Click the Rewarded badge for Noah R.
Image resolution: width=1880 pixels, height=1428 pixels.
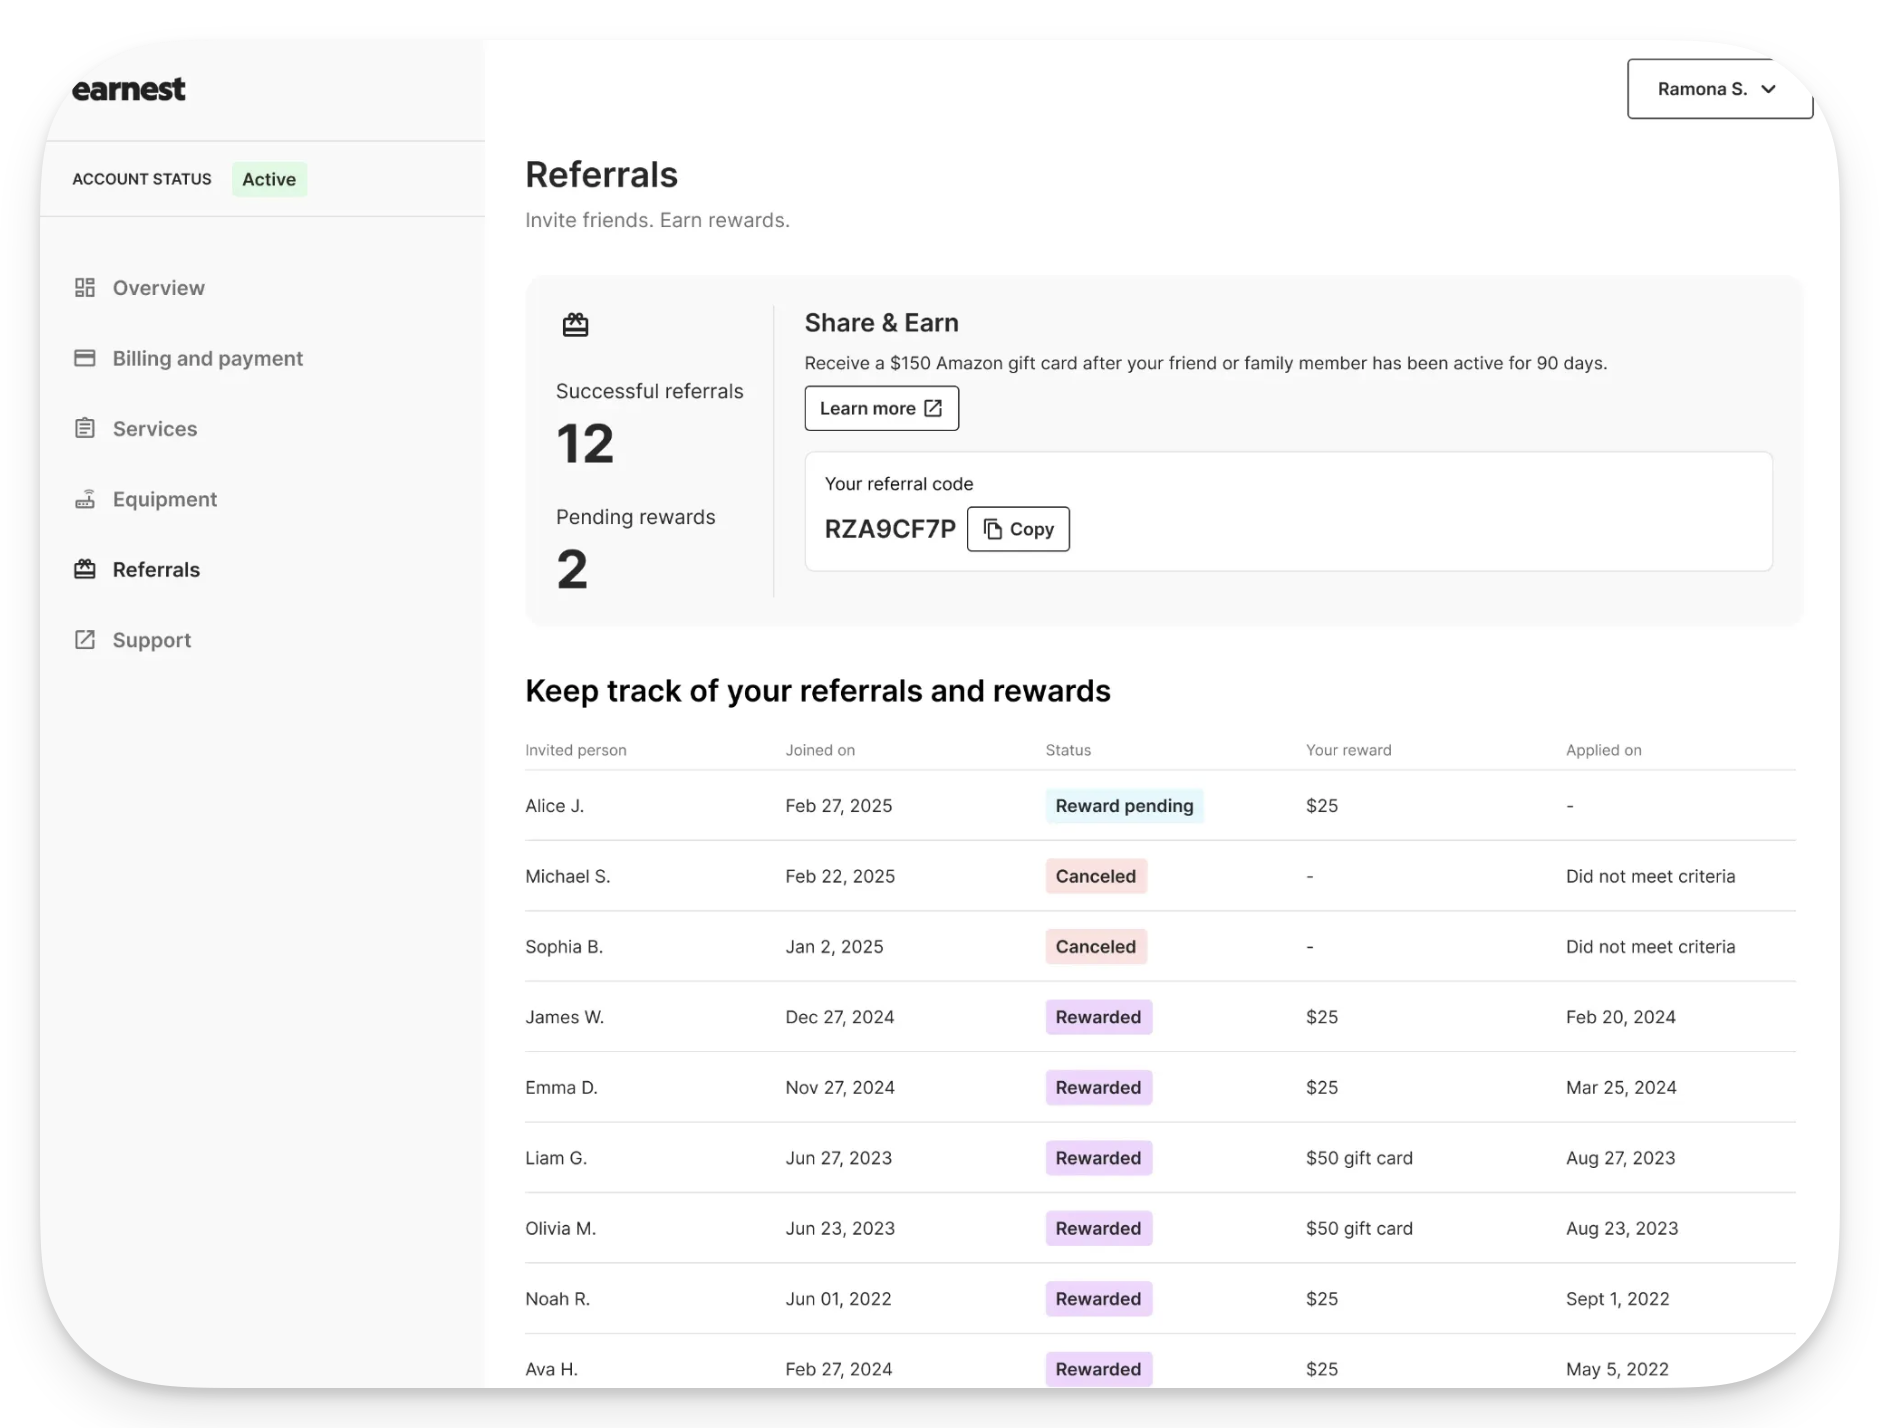(1098, 1299)
